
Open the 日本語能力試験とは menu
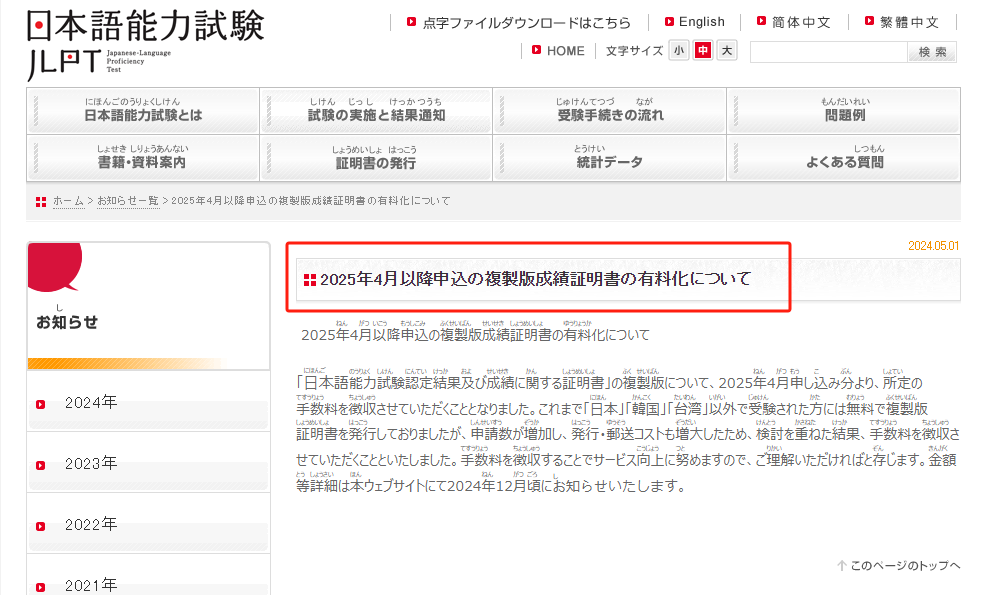click(143, 110)
